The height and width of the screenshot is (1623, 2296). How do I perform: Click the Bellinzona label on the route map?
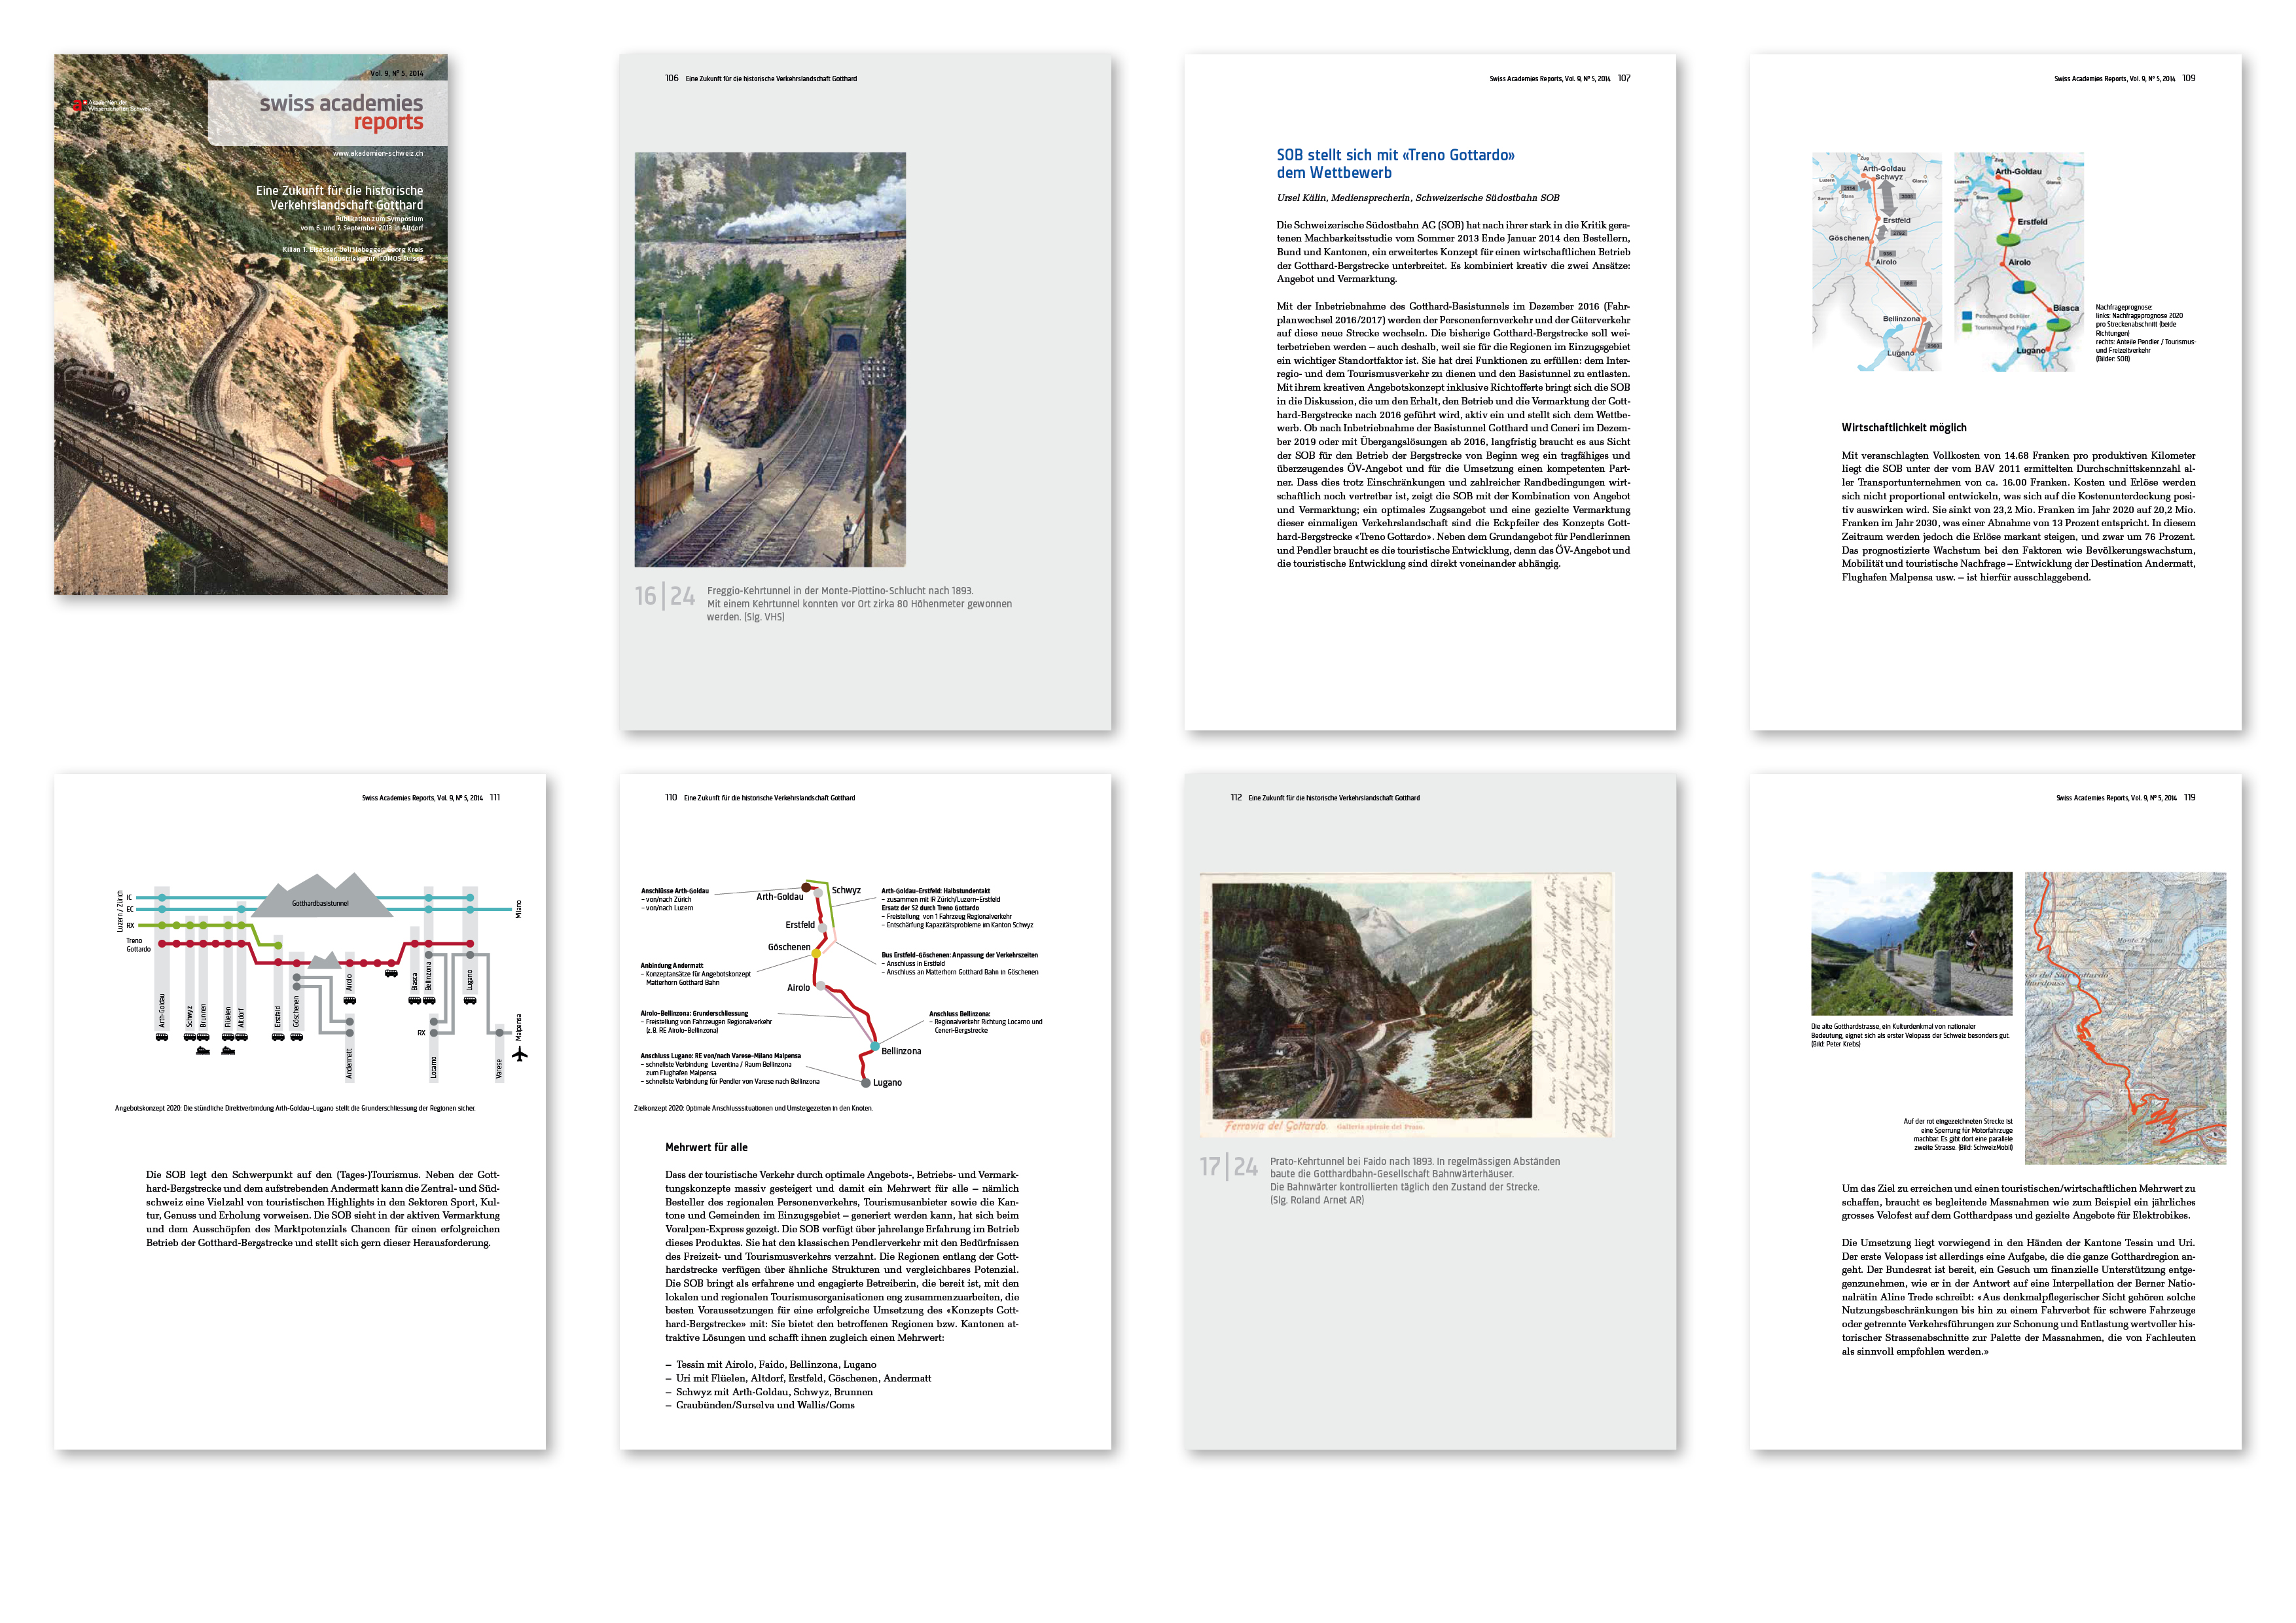pos(901,1051)
